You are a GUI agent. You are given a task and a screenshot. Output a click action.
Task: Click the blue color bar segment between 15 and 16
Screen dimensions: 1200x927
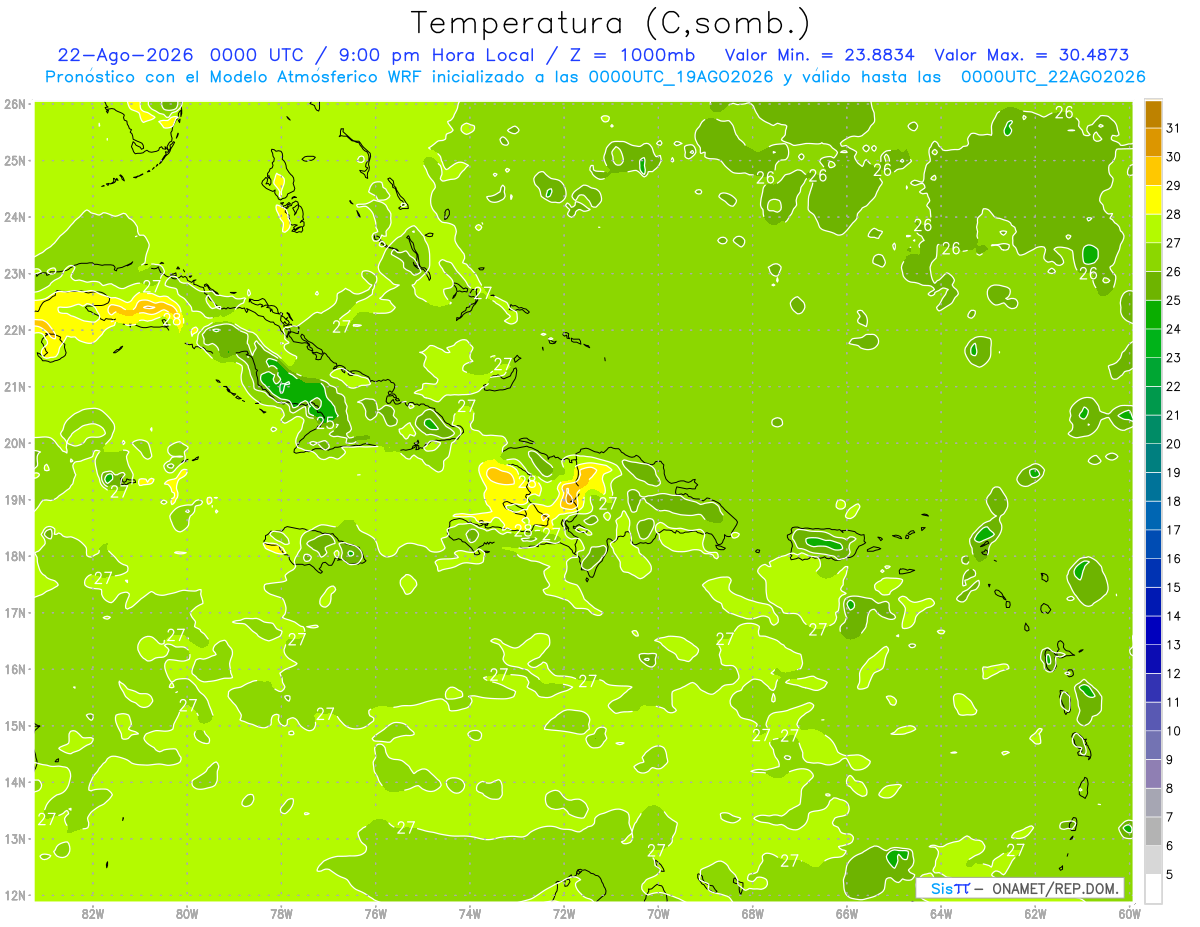click(x=1153, y=573)
